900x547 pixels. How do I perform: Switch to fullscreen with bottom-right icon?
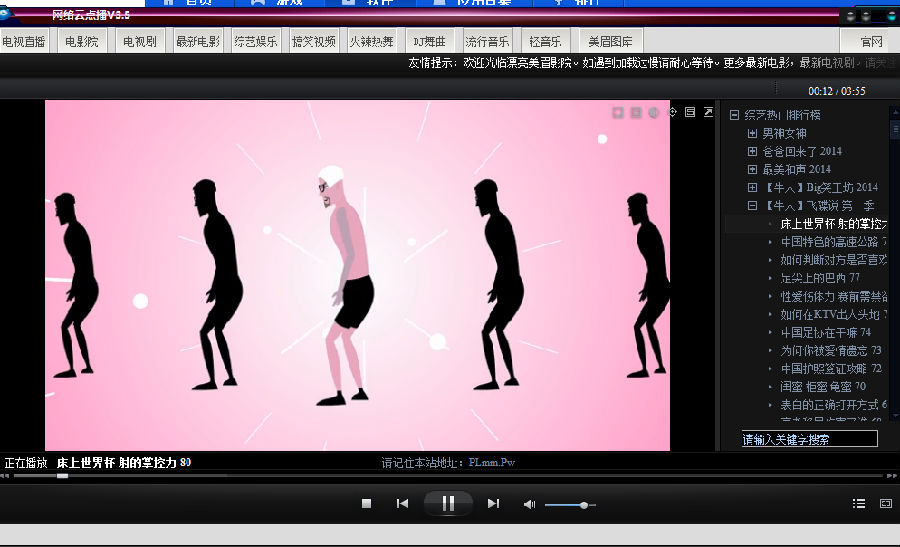click(x=885, y=503)
